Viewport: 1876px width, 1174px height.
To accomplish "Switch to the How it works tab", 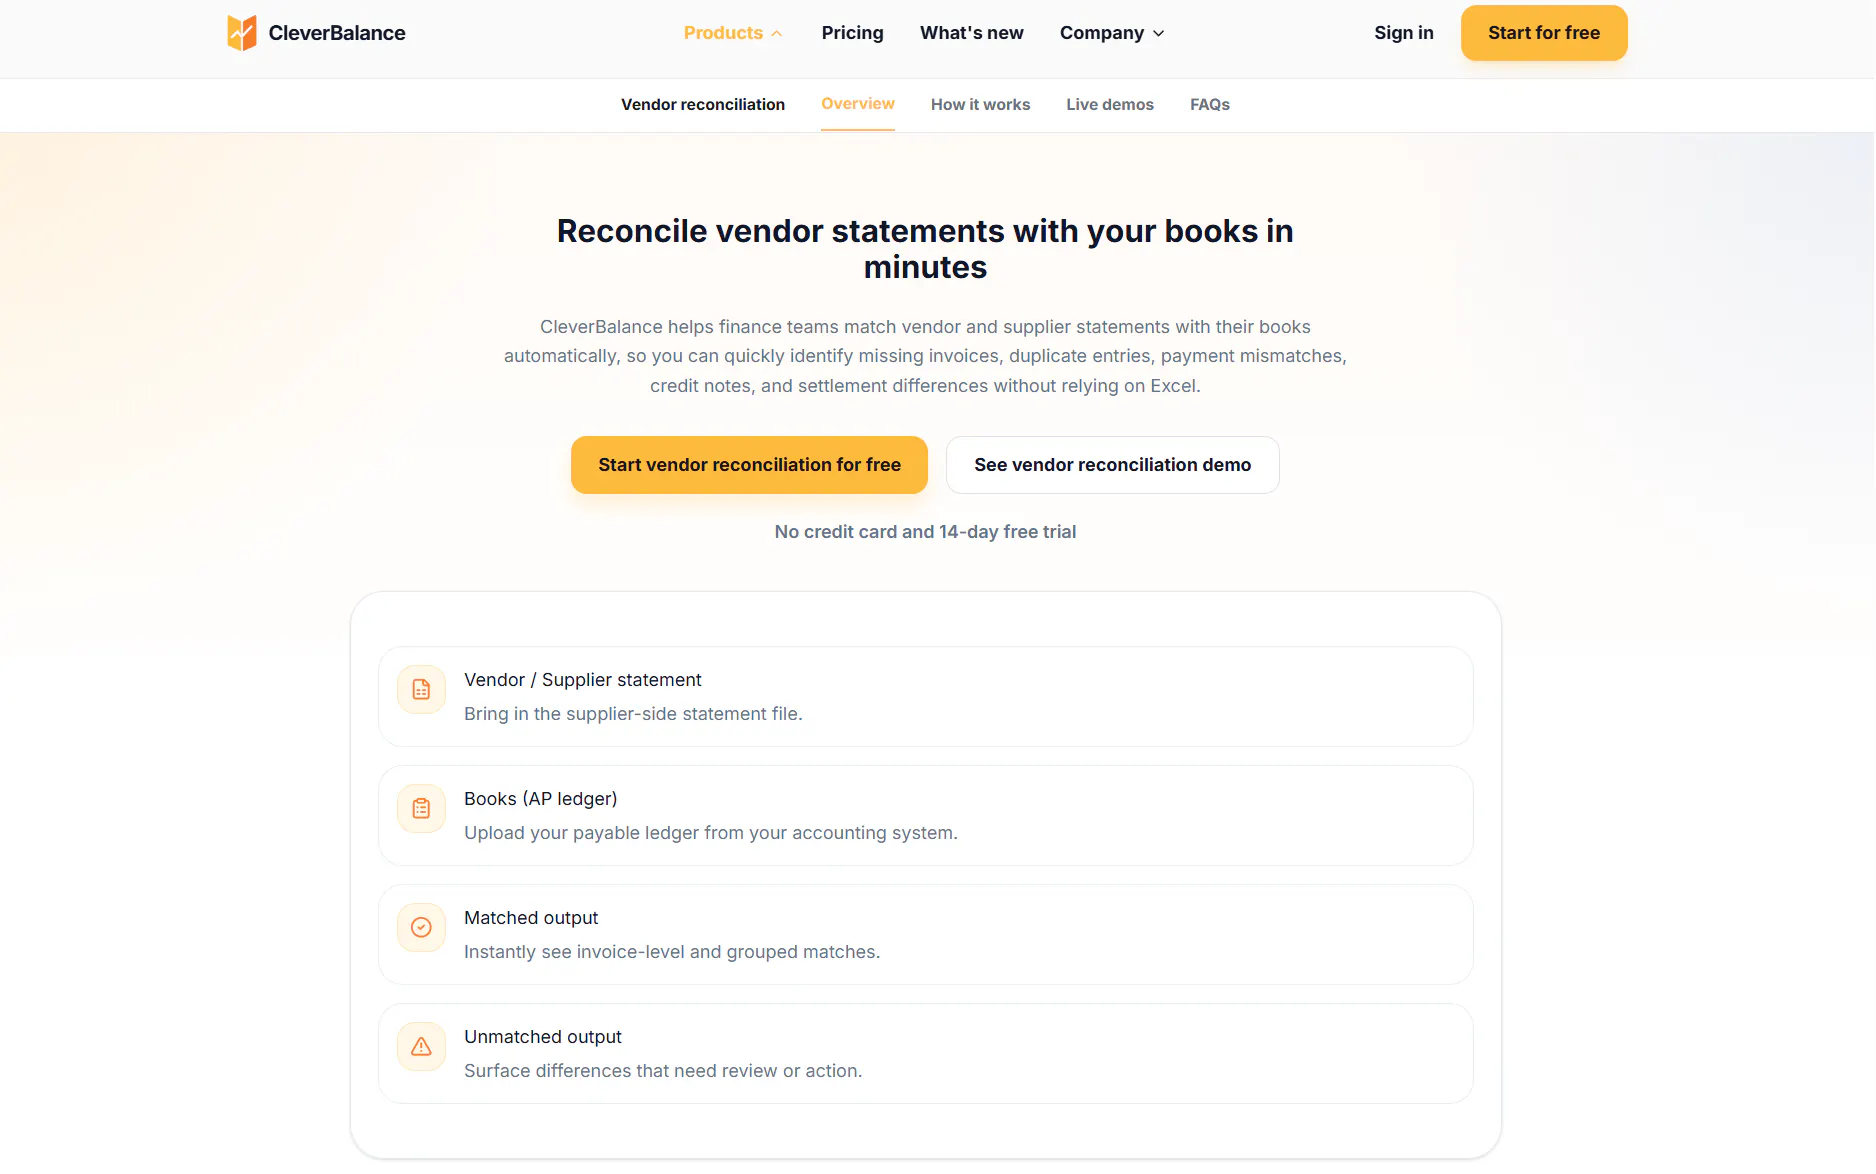I will point(980,105).
